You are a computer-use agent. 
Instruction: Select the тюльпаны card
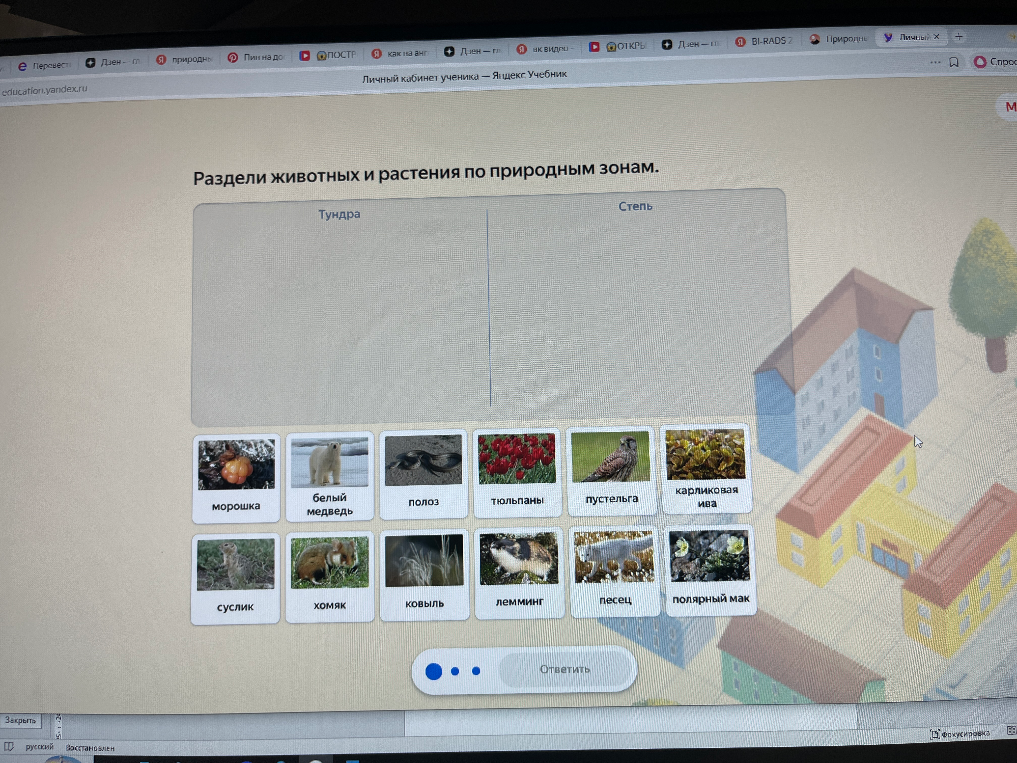[x=517, y=472]
